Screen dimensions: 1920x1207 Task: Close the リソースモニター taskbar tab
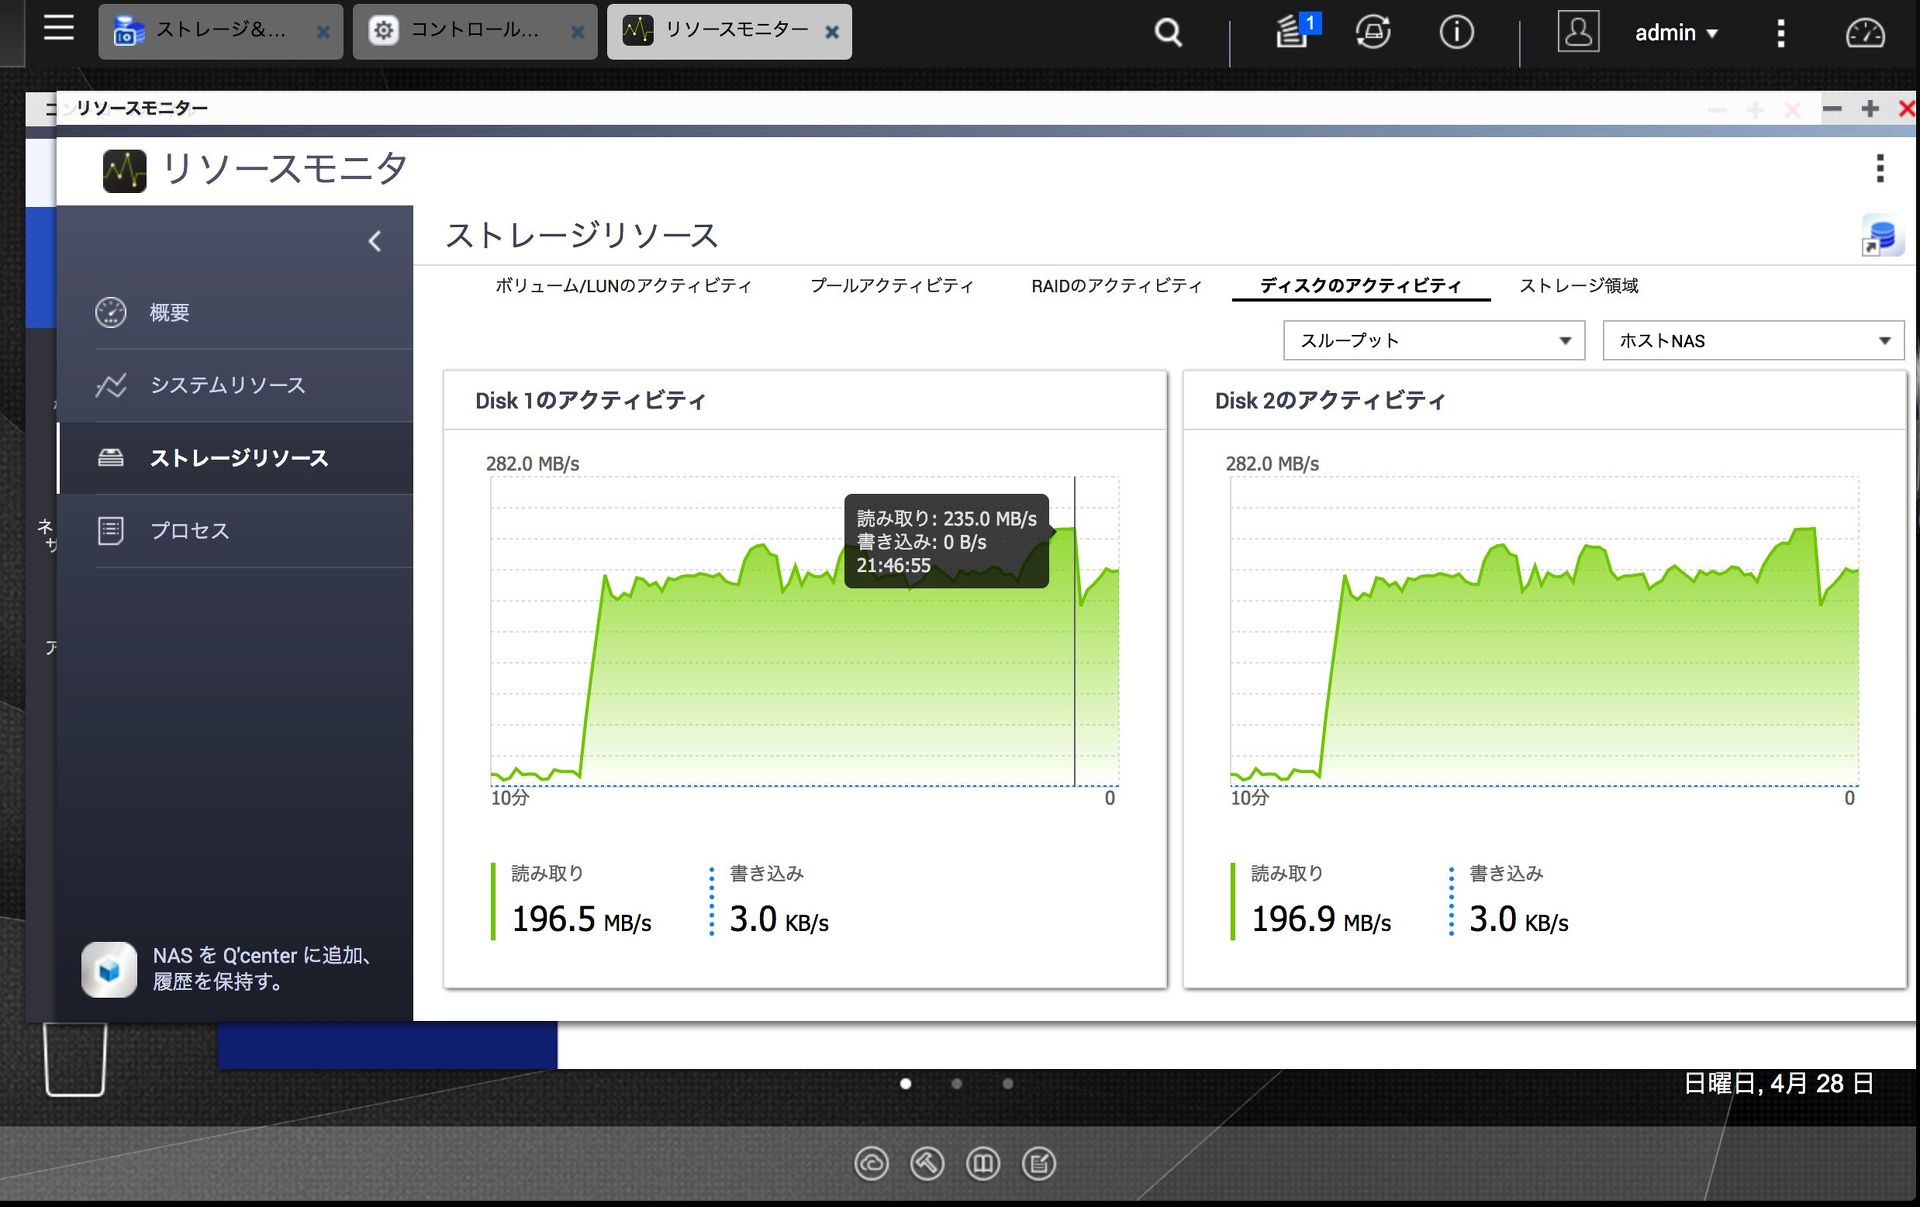[x=831, y=32]
